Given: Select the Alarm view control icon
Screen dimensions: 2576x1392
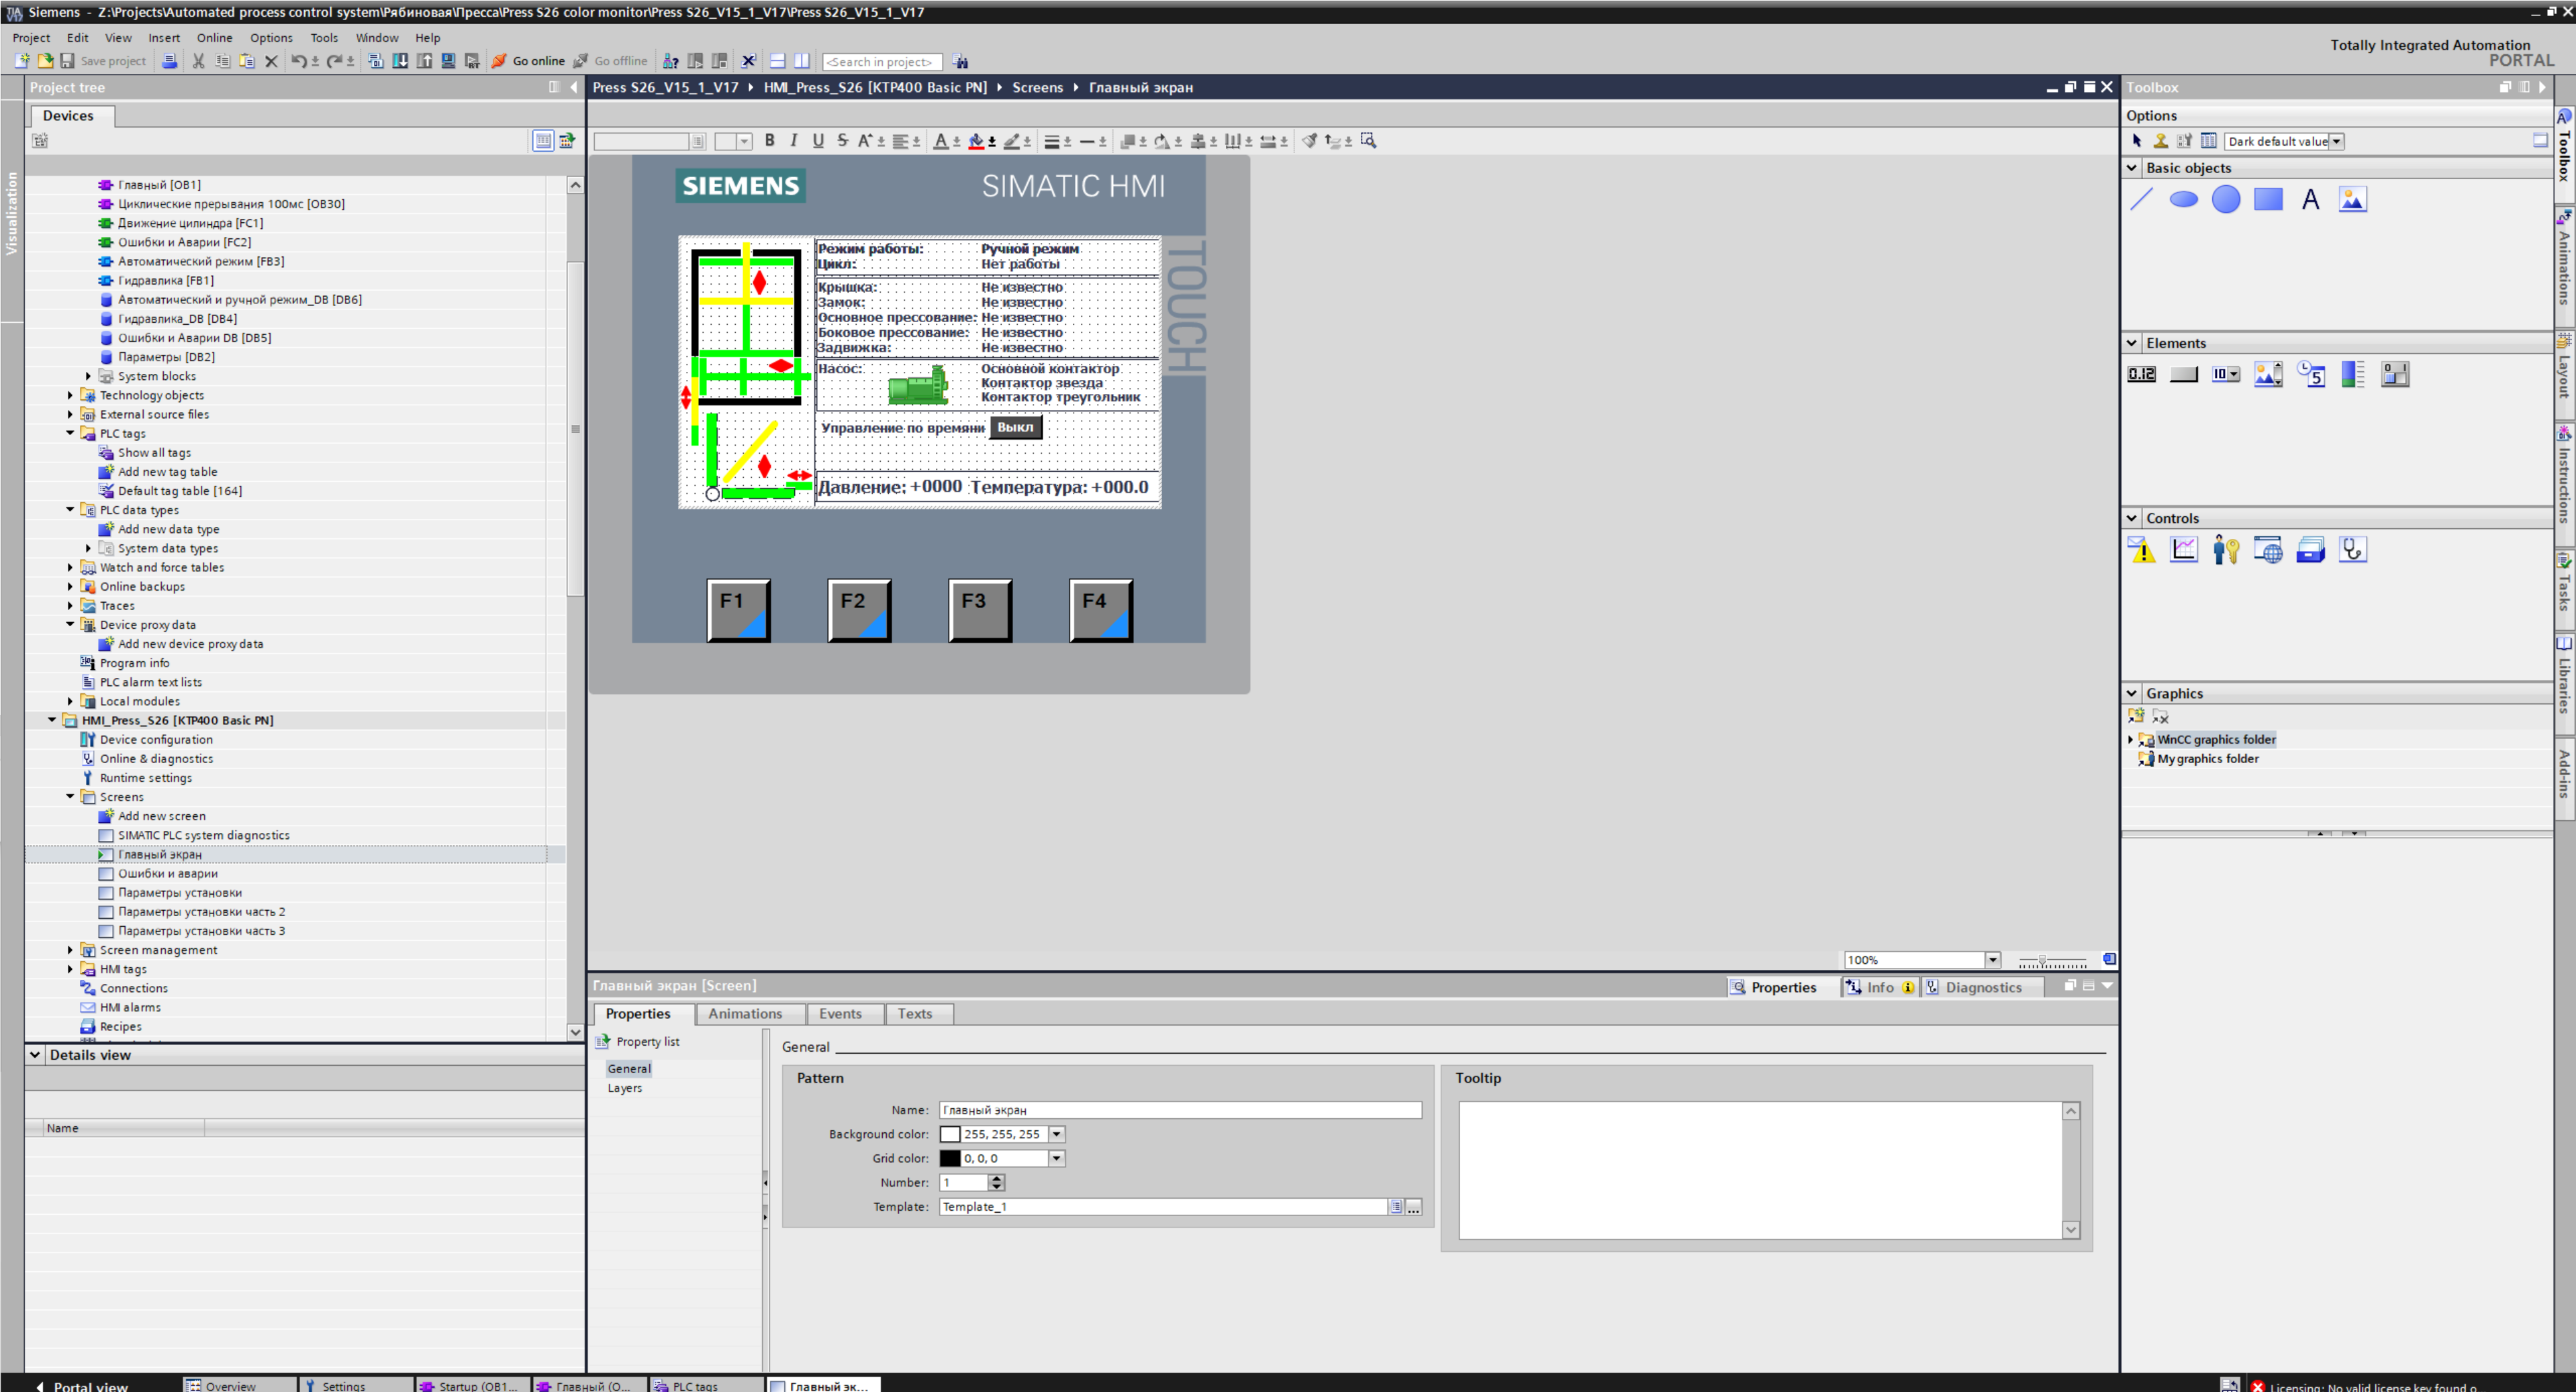Looking at the screenshot, I should click(2141, 550).
